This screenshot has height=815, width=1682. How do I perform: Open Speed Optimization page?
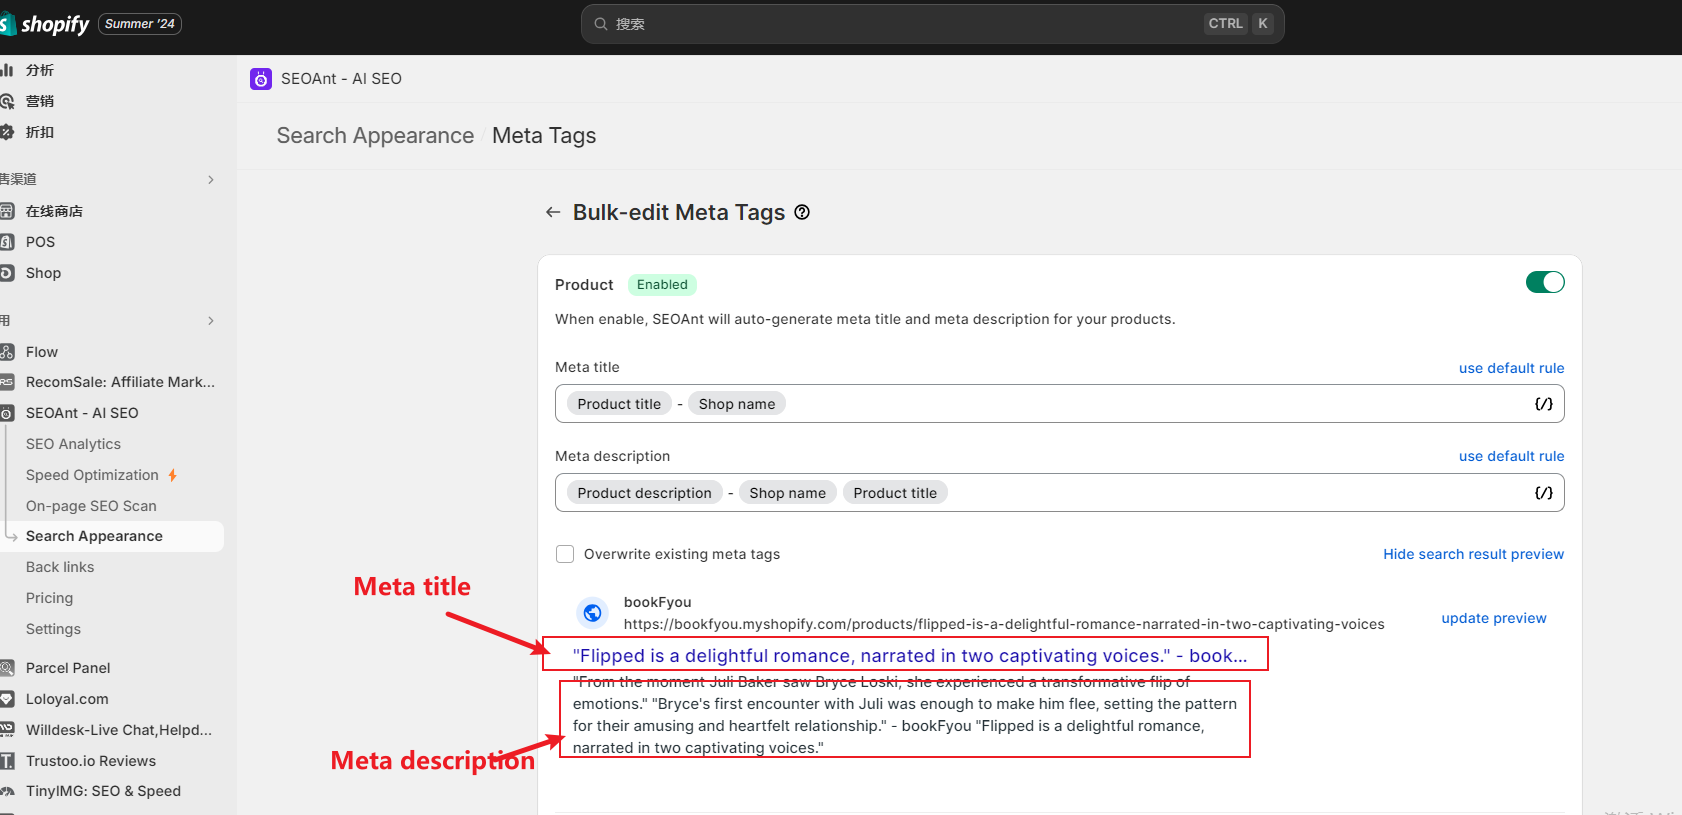(x=92, y=475)
